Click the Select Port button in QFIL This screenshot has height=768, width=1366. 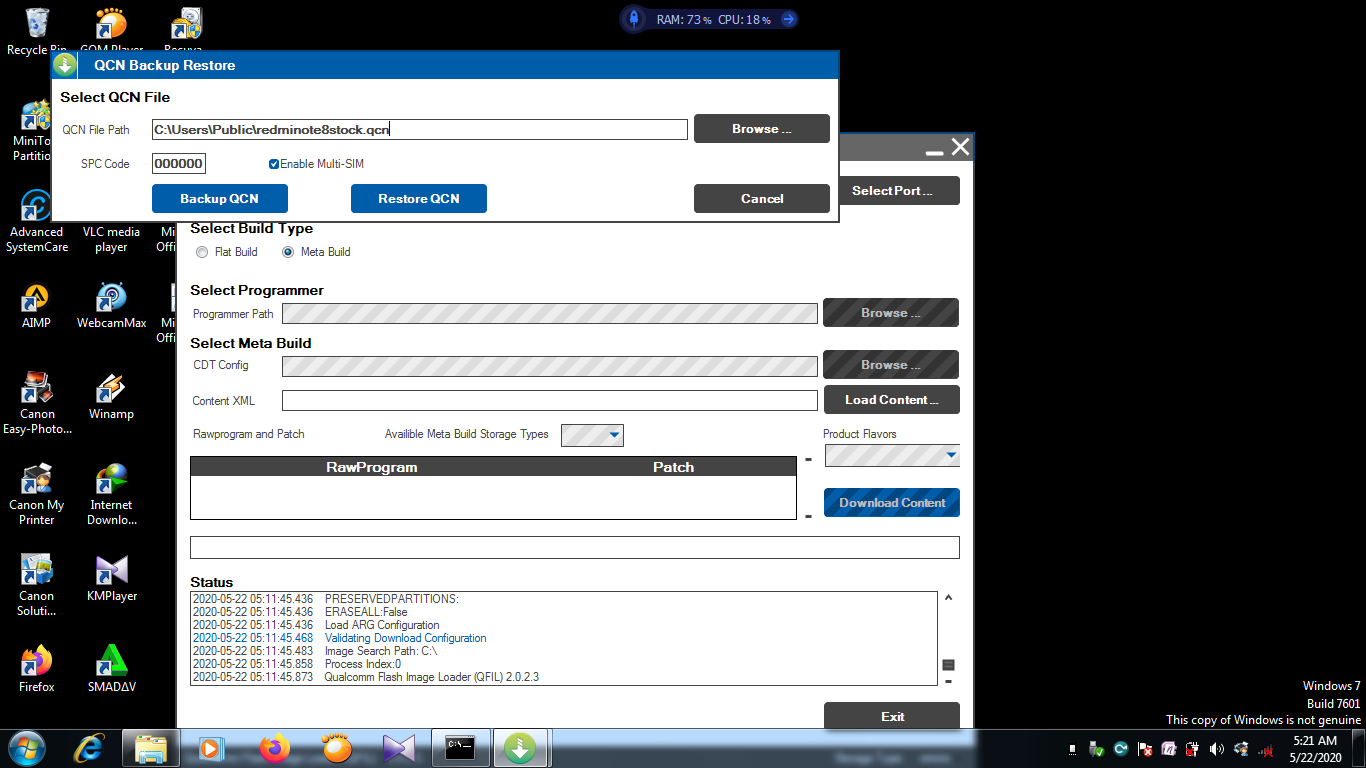(898, 190)
